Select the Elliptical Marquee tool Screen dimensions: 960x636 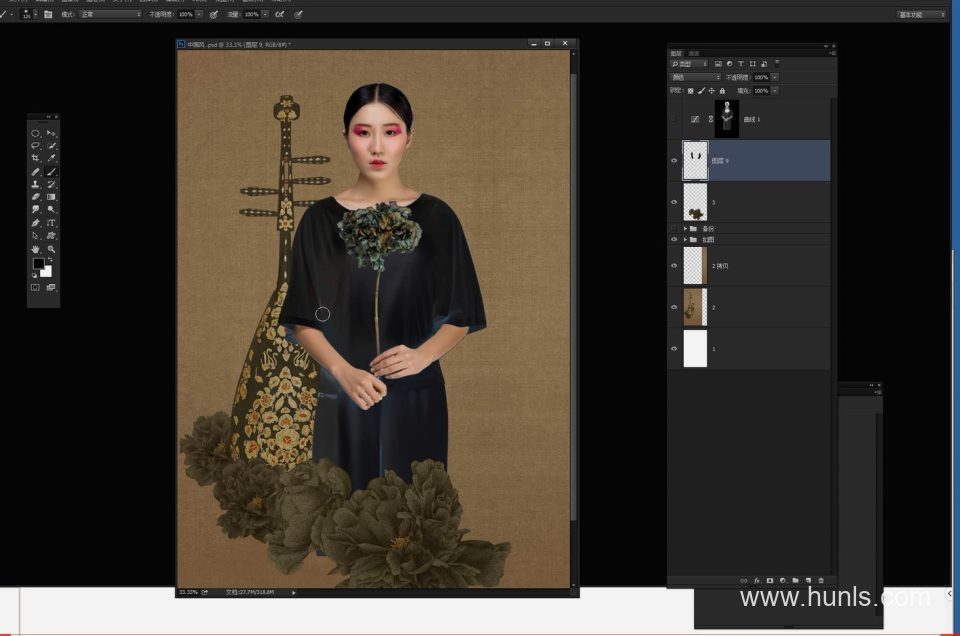[36, 133]
